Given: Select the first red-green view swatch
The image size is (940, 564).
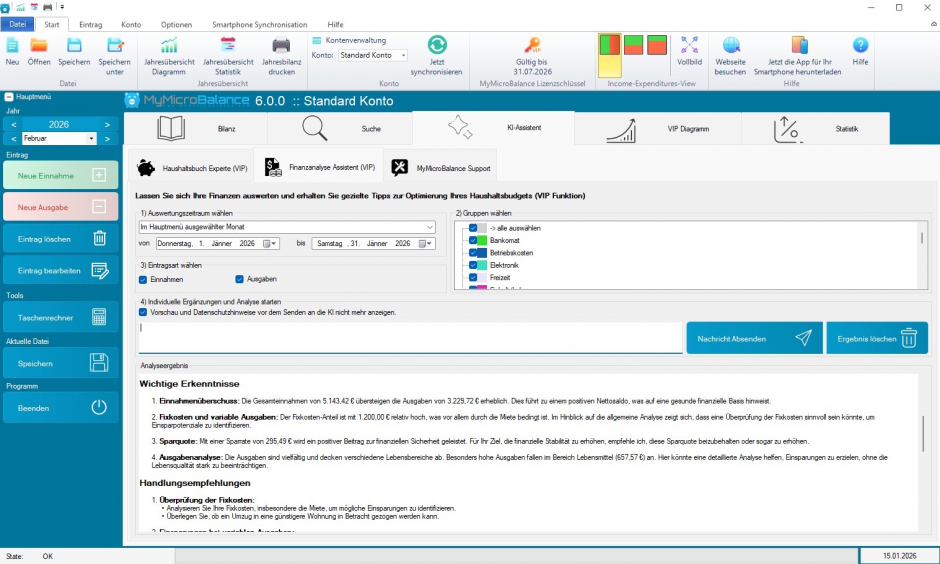Looking at the screenshot, I should tap(609, 46).
